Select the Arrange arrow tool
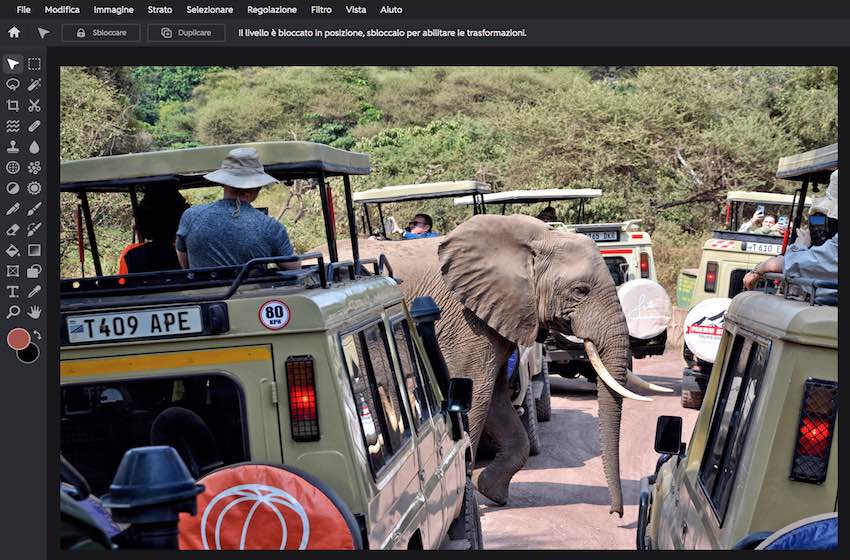The height and width of the screenshot is (560, 850). 12,64
